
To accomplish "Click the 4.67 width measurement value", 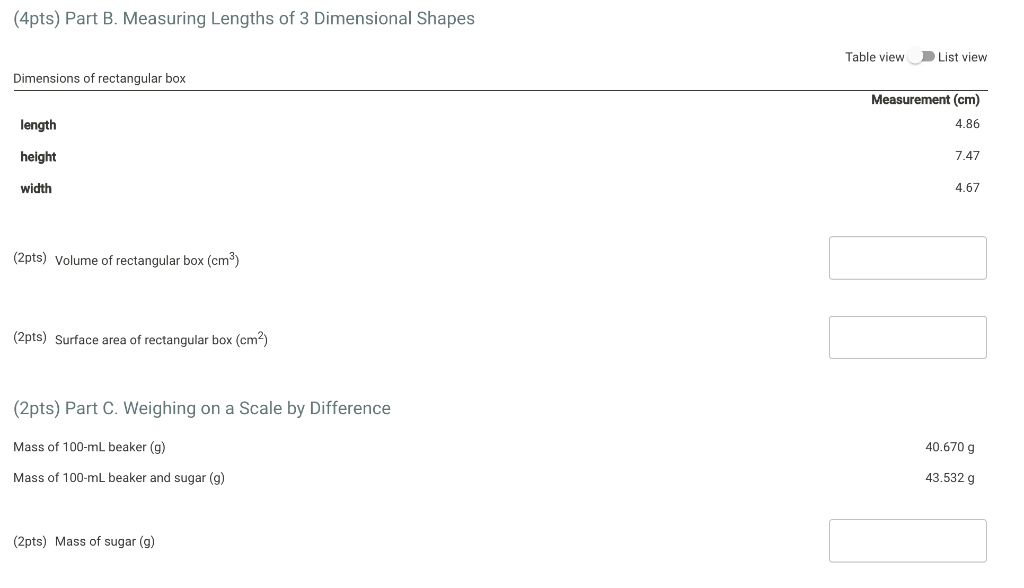I will click(968, 187).
